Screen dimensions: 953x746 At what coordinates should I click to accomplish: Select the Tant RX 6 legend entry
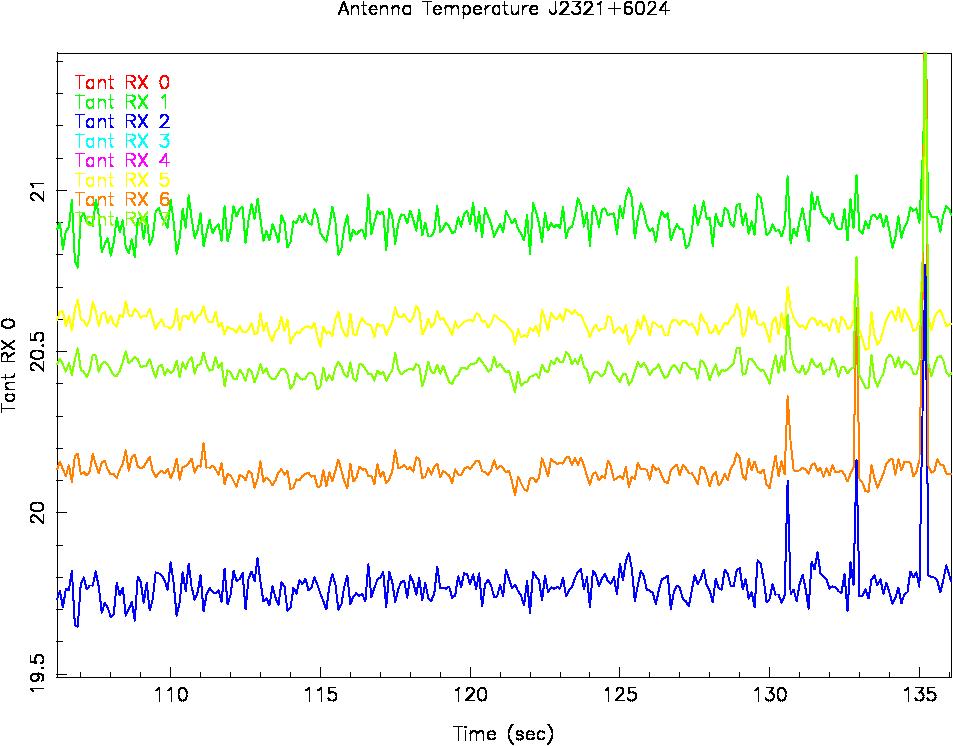[122, 199]
